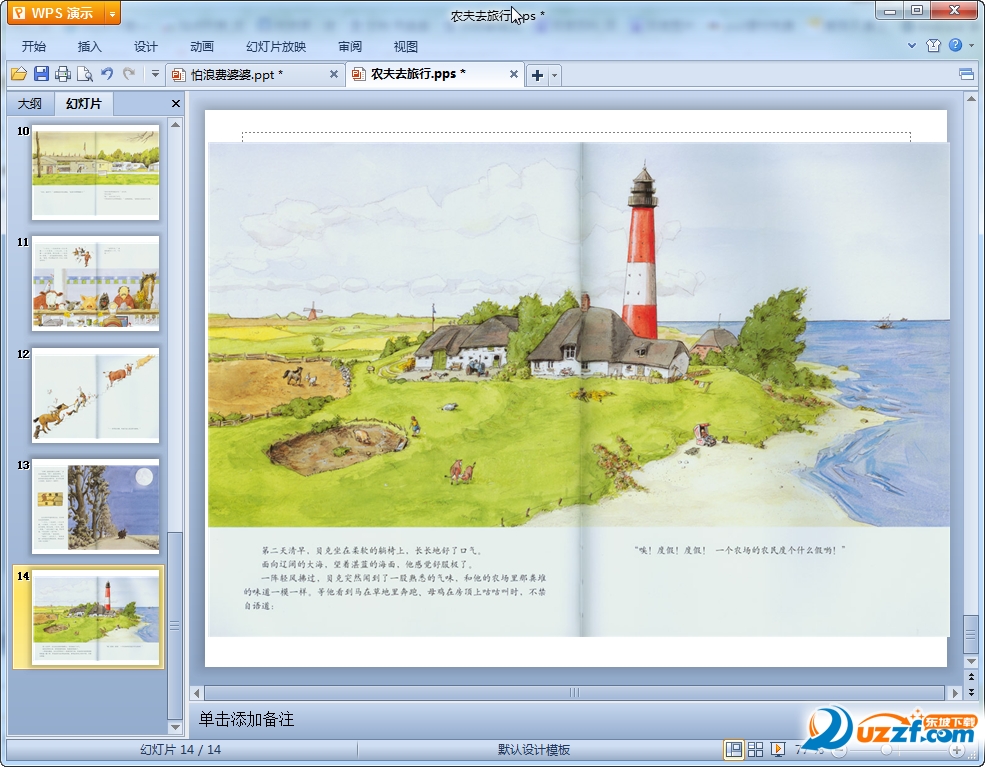The width and height of the screenshot is (985, 767).
Task: Select the lighthouse picture on the slide
Action: click(579, 389)
